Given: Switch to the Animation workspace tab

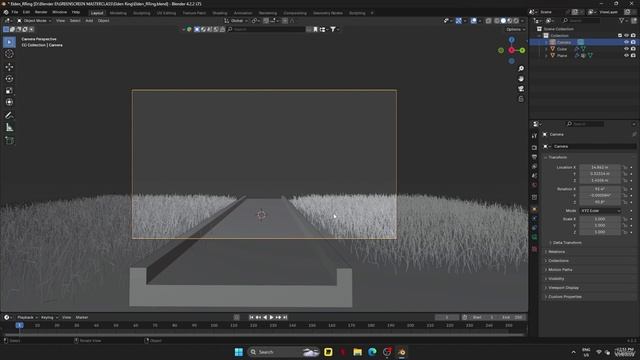Looking at the screenshot, I should 243,13.
